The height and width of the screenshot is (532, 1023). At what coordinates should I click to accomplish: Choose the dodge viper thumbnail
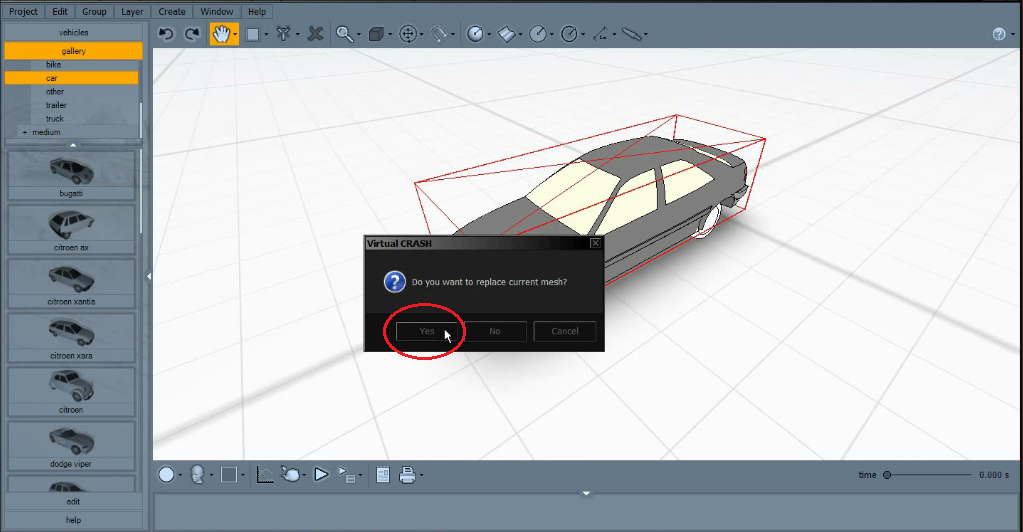coord(71,446)
